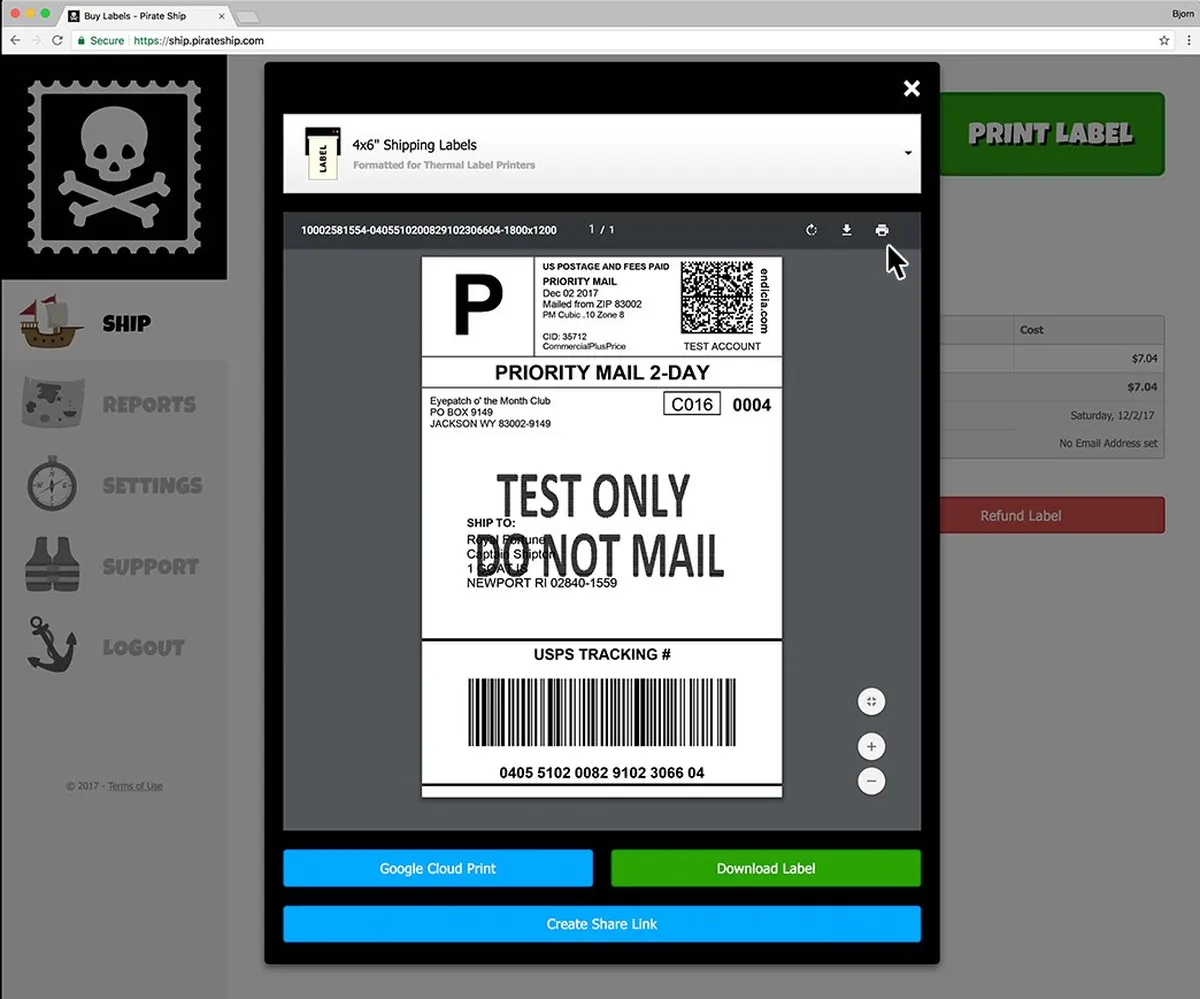Click Create Share Link button

click(x=601, y=924)
